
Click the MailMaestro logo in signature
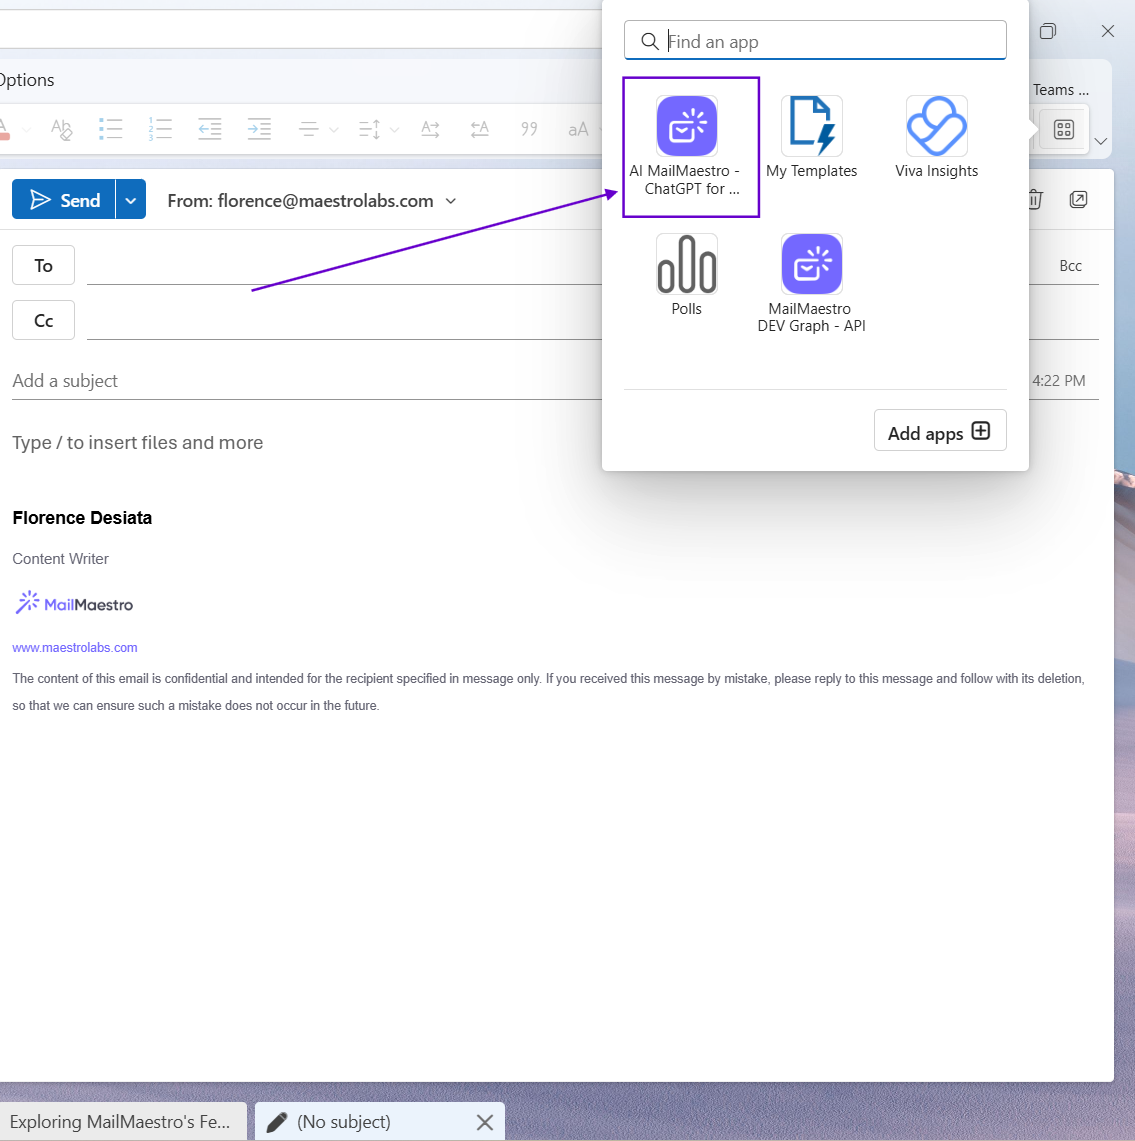pos(73,603)
